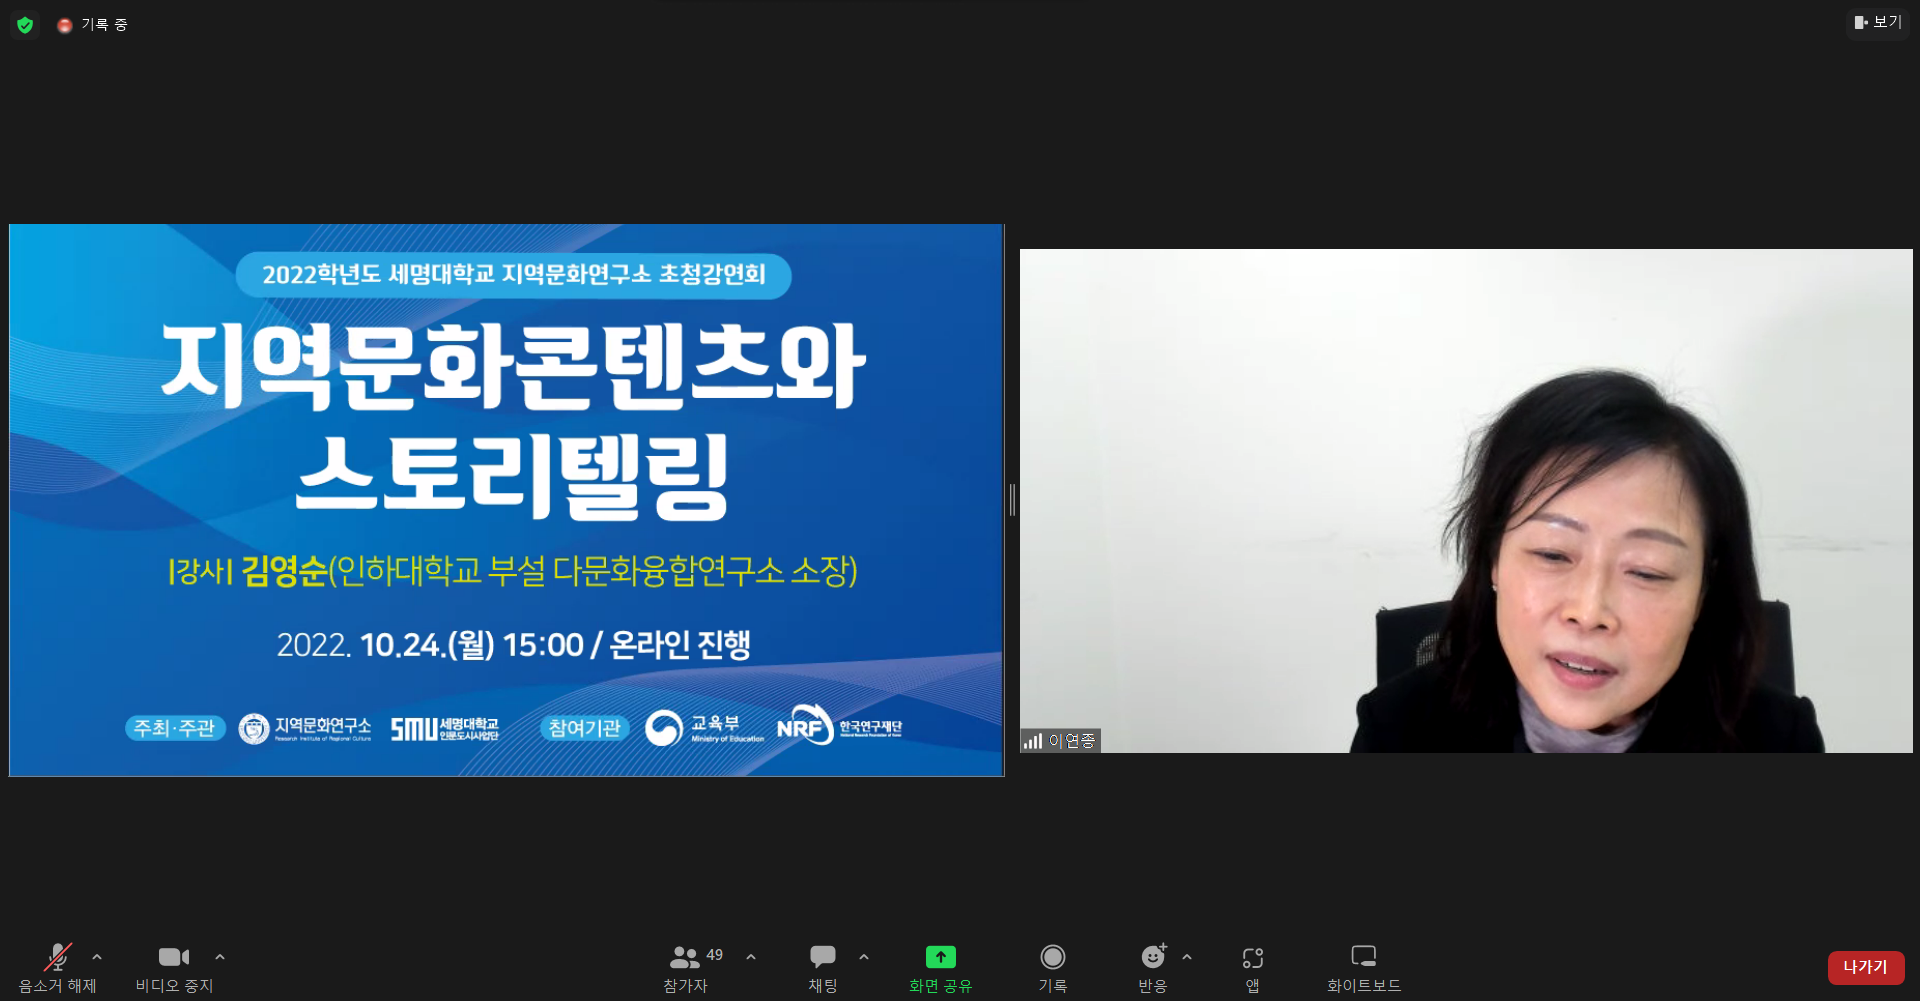The height and width of the screenshot is (1001, 1920).
Task: Stop video with 비디오 중지 camera icon
Action: pos(174,968)
